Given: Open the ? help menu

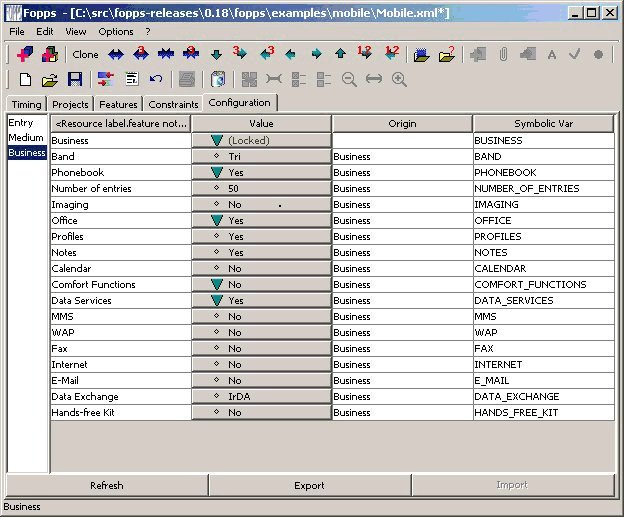Looking at the screenshot, I should tap(148, 31).
